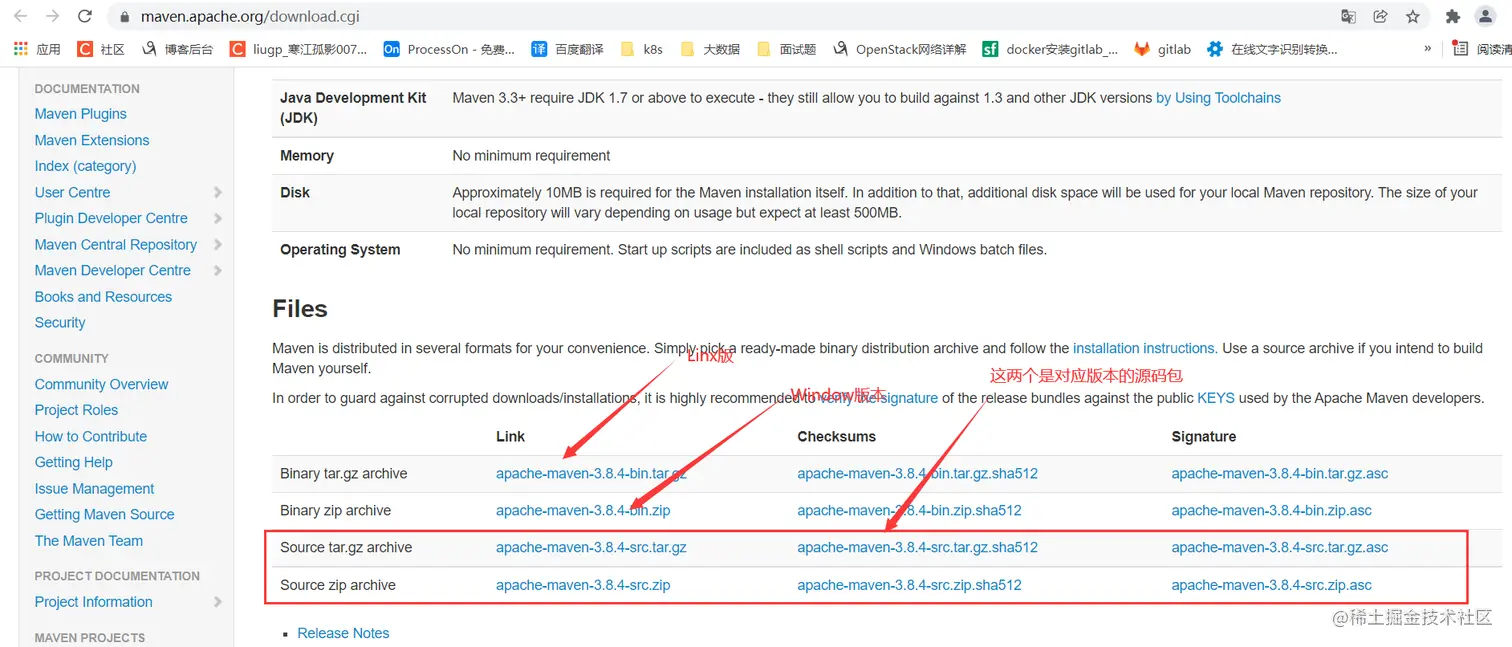Viewport: 1512px width, 647px height.
Task: Open the Release Notes link
Action: pyautogui.click(x=343, y=633)
